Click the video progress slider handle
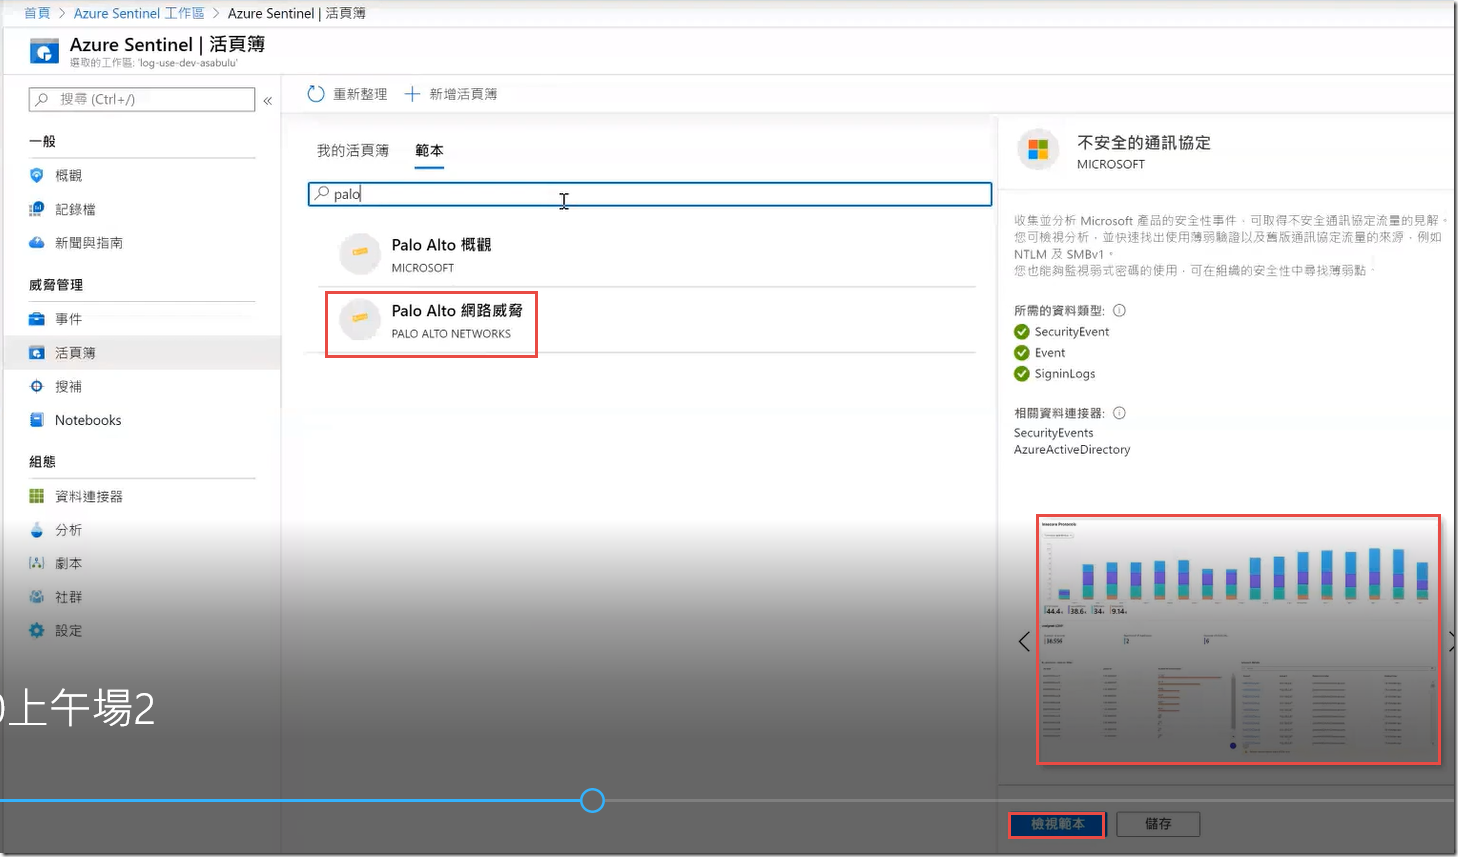This screenshot has height=857, width=1458. 592,800
